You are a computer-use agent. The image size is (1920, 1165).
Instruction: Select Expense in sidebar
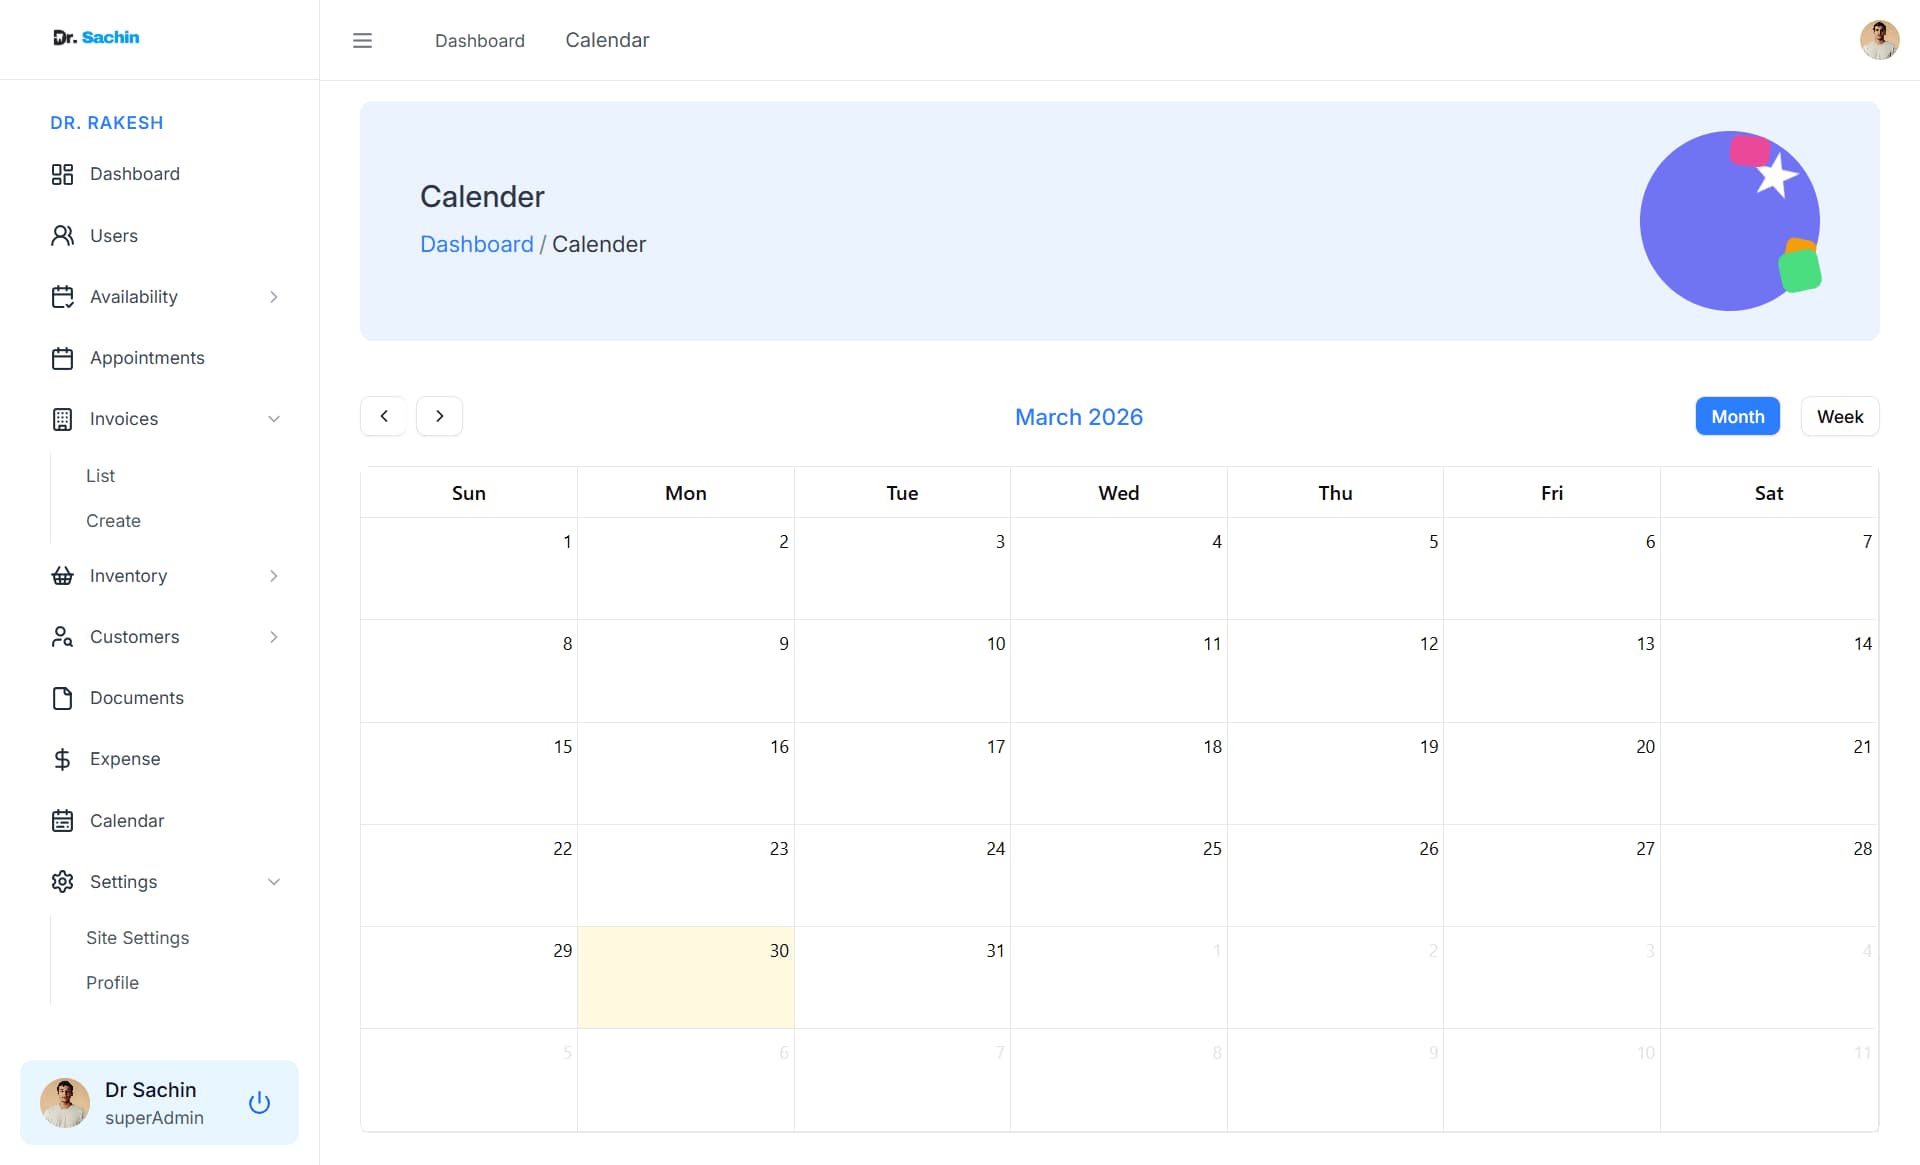tap(125, 759)
